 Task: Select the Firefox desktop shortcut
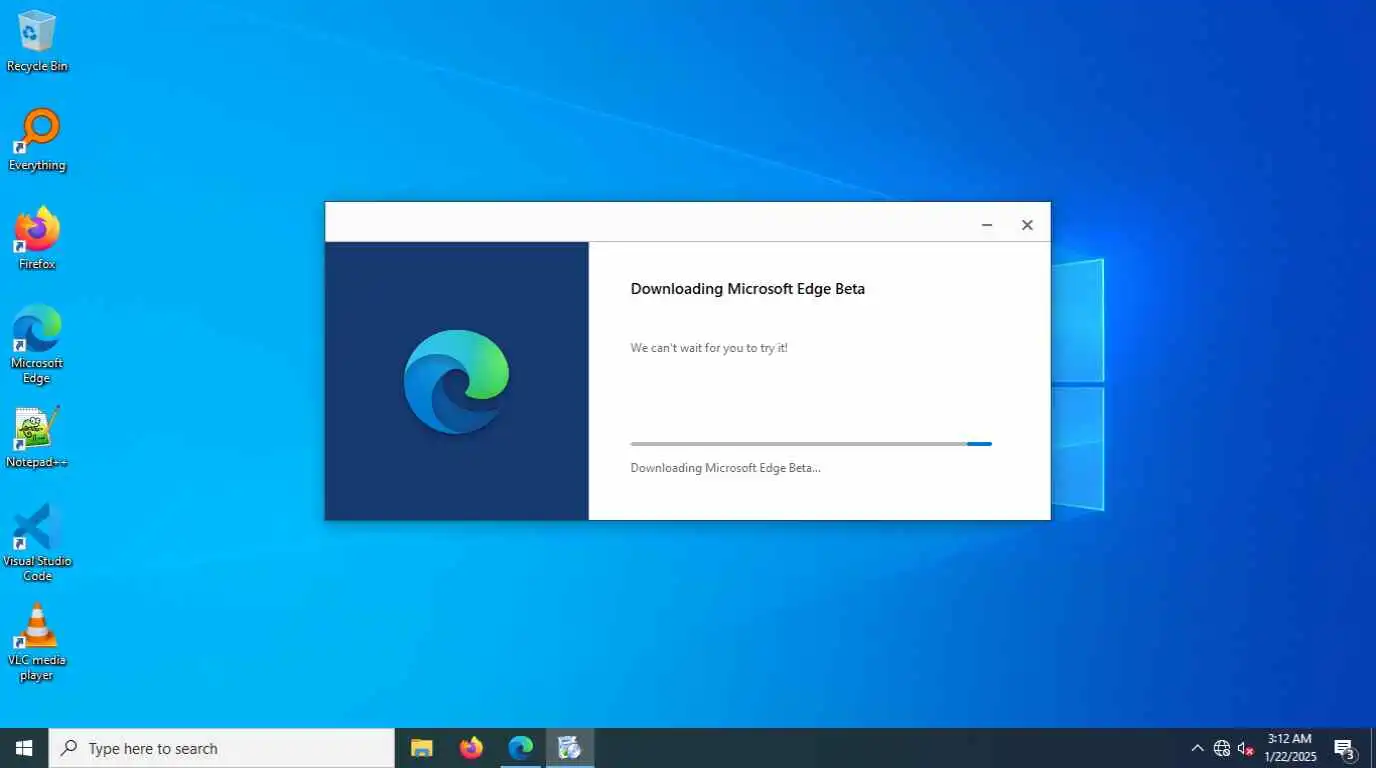[37, 239]
